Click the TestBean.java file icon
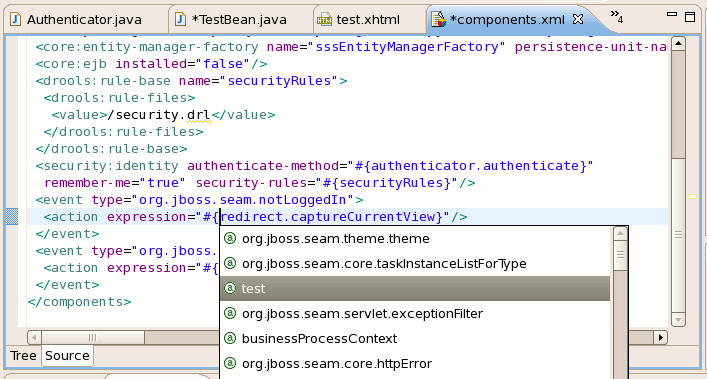The height and width of the screenshot is (379, 707). 180,19
